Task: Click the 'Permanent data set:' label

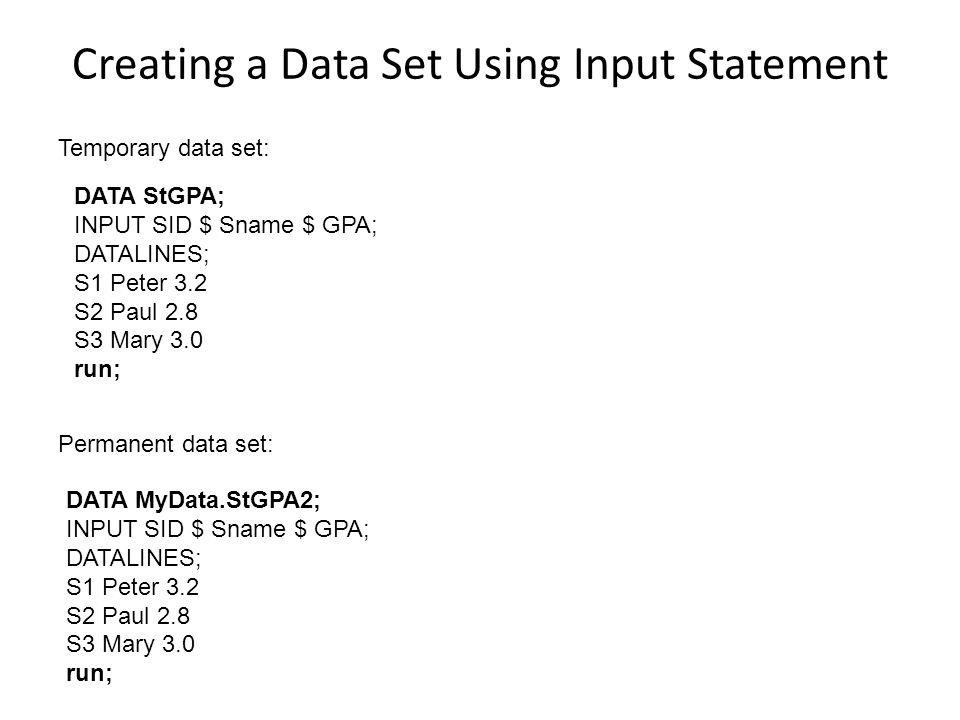Action: pyautogui.click(x=165, y=444)
